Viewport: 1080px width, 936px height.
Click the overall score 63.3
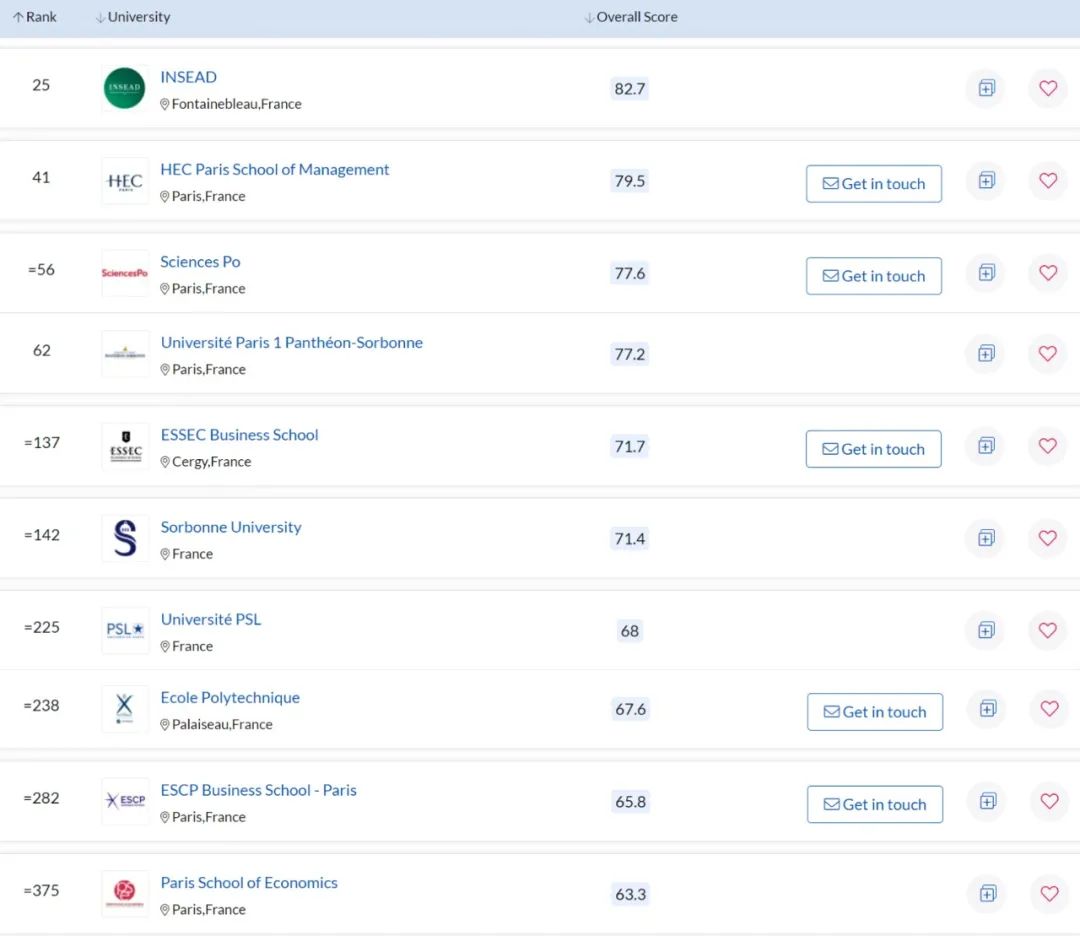coord(630,894)
